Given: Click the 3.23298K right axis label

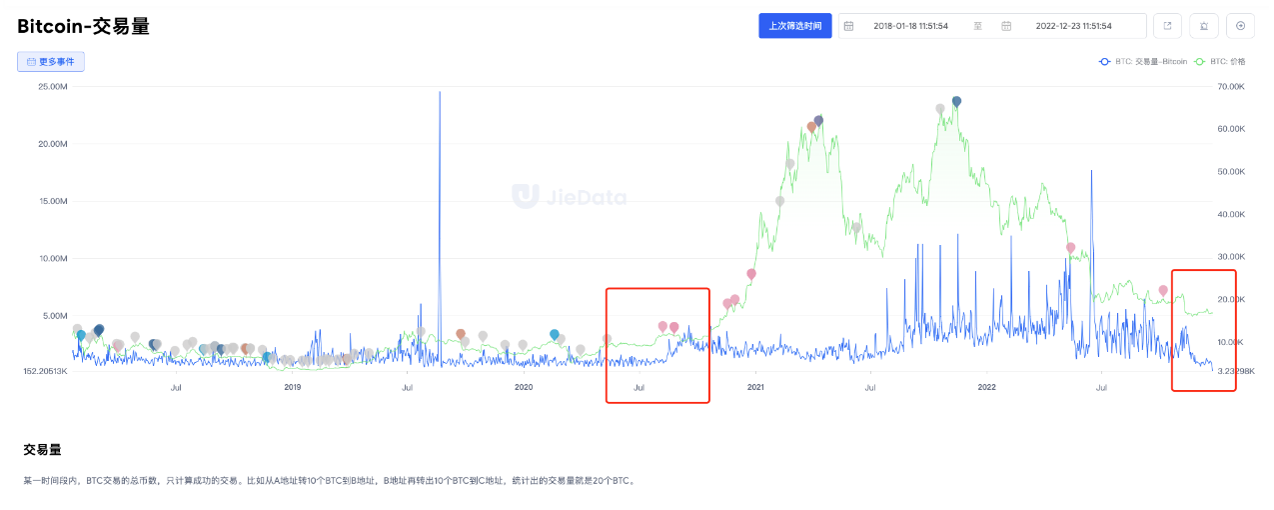Looking at the screenshot, I should (x=1235, y=371).
